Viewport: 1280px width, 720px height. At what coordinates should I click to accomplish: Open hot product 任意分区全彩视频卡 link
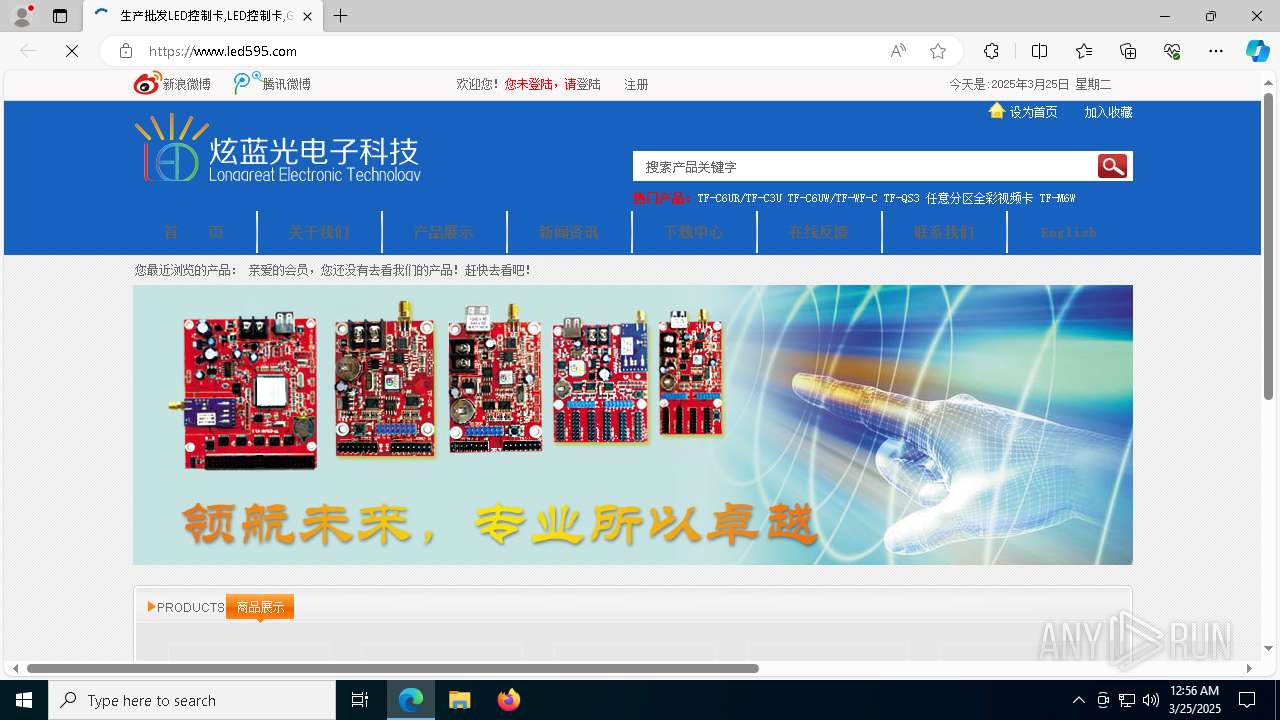(x=980, y=198)
